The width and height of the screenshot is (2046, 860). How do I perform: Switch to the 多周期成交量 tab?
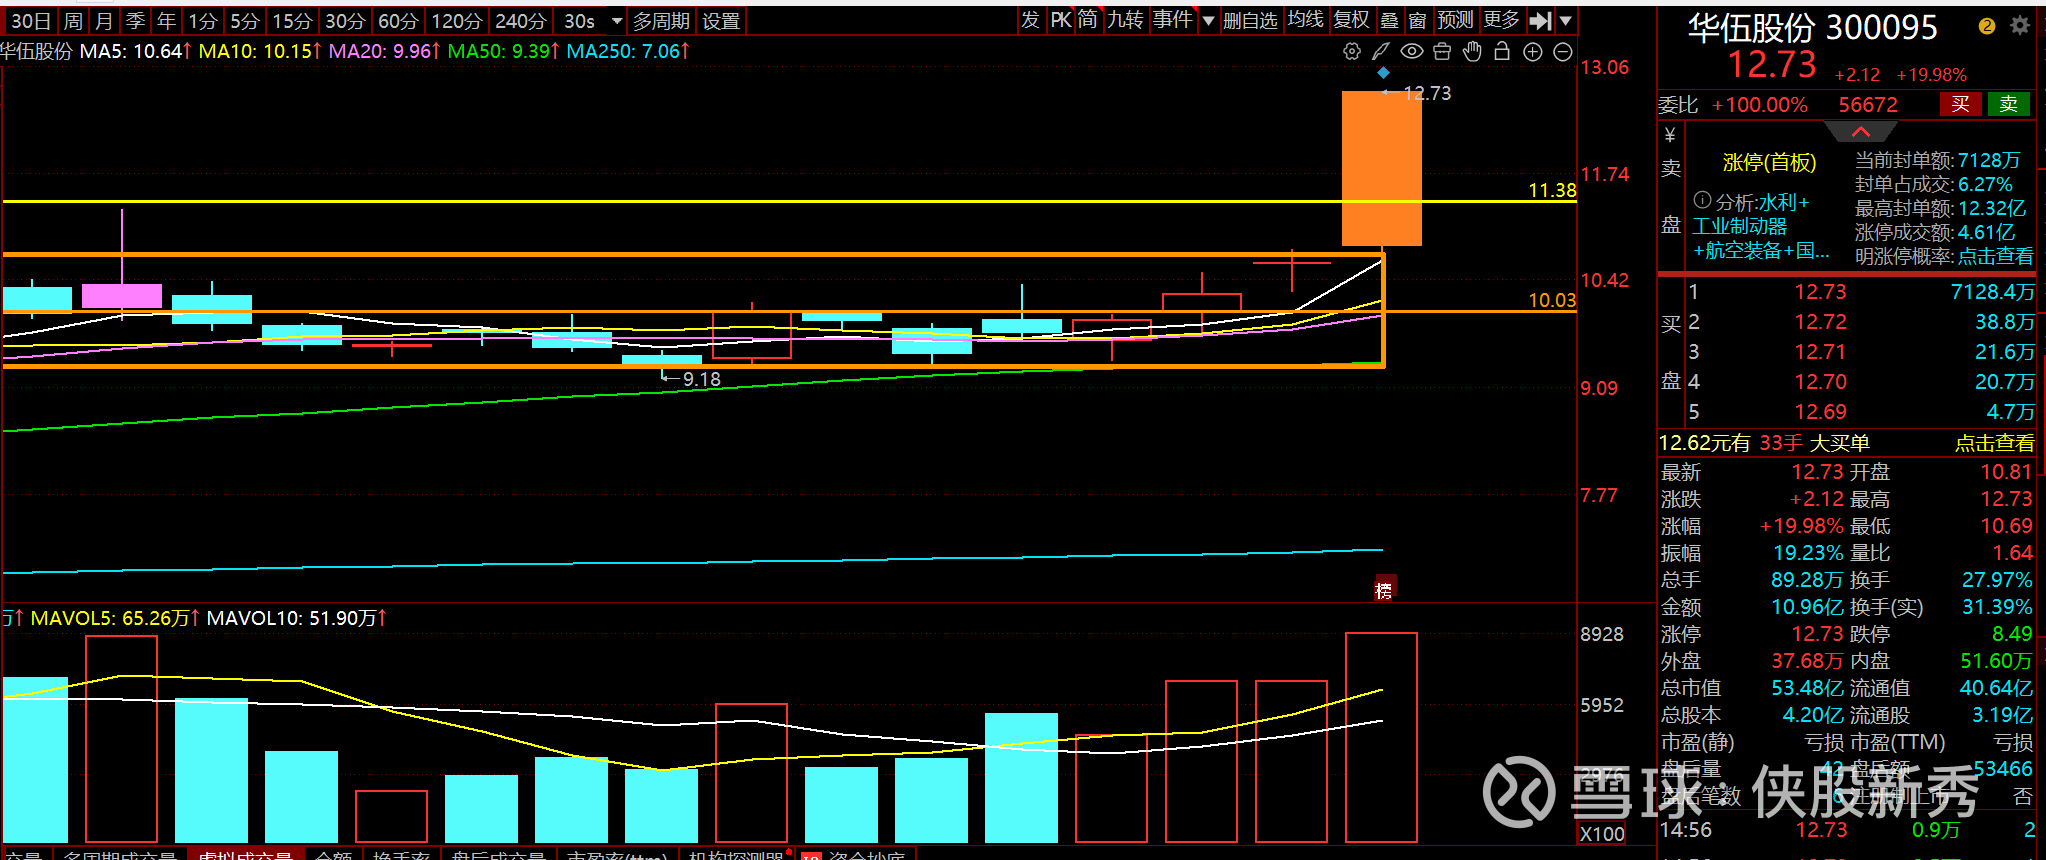click(x=121, y=855)
